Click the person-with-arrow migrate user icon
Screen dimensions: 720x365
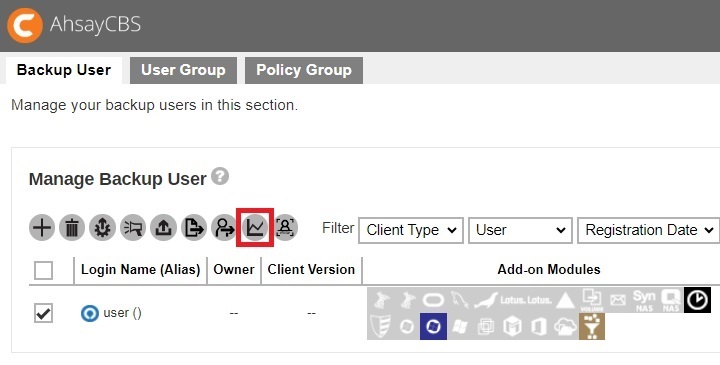click(224, 228)
